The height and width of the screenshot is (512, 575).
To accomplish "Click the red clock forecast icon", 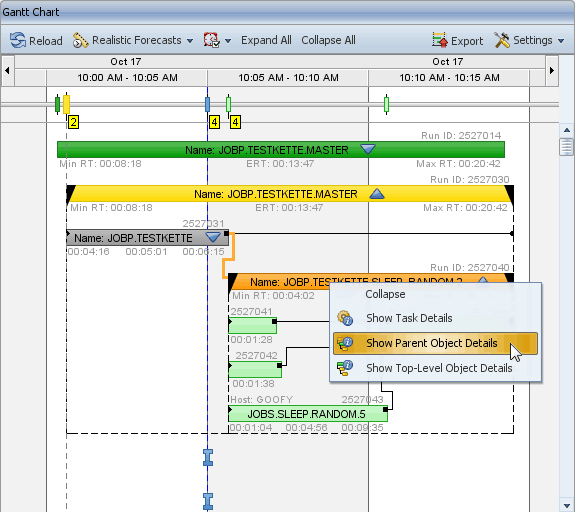I will tap(212, 40).
